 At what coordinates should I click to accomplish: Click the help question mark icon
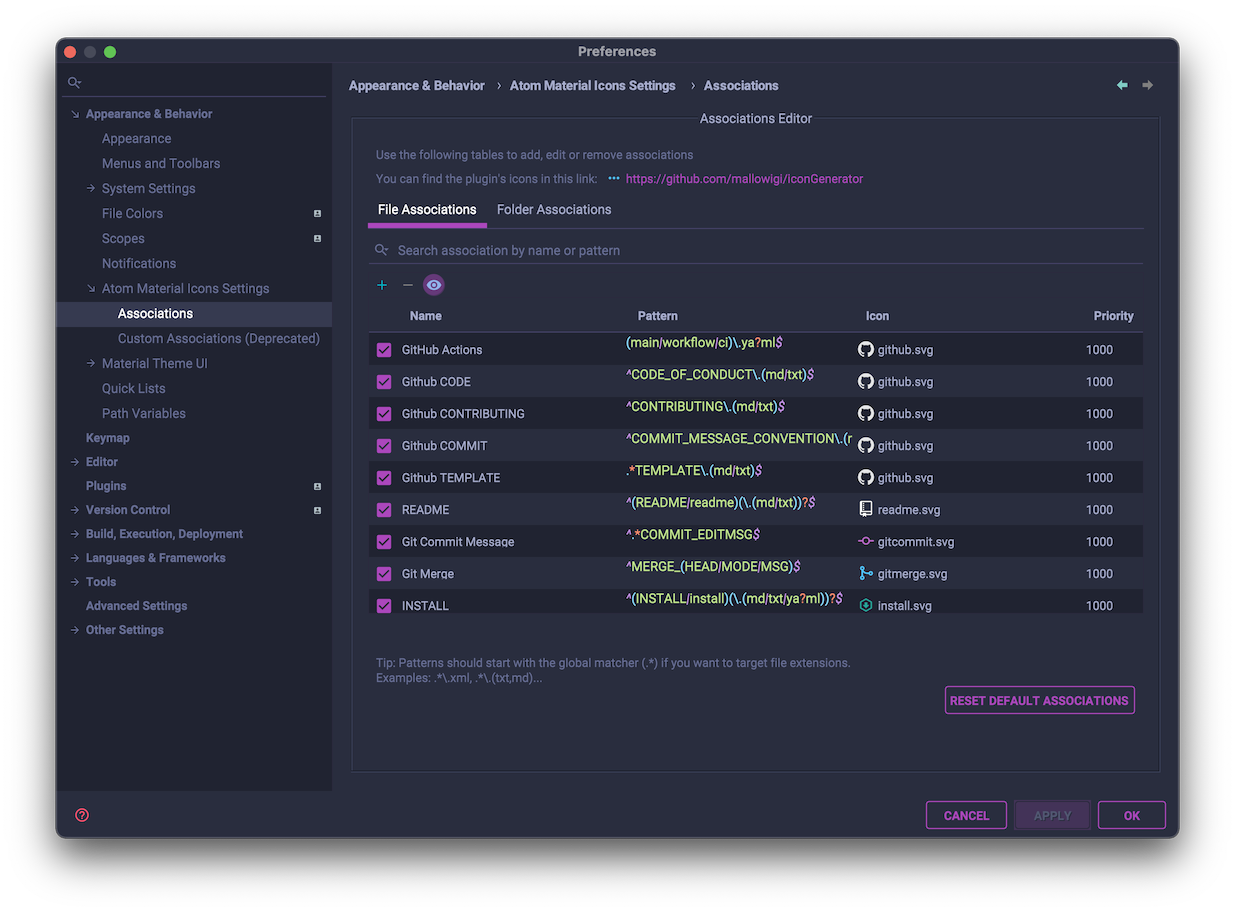81,814
